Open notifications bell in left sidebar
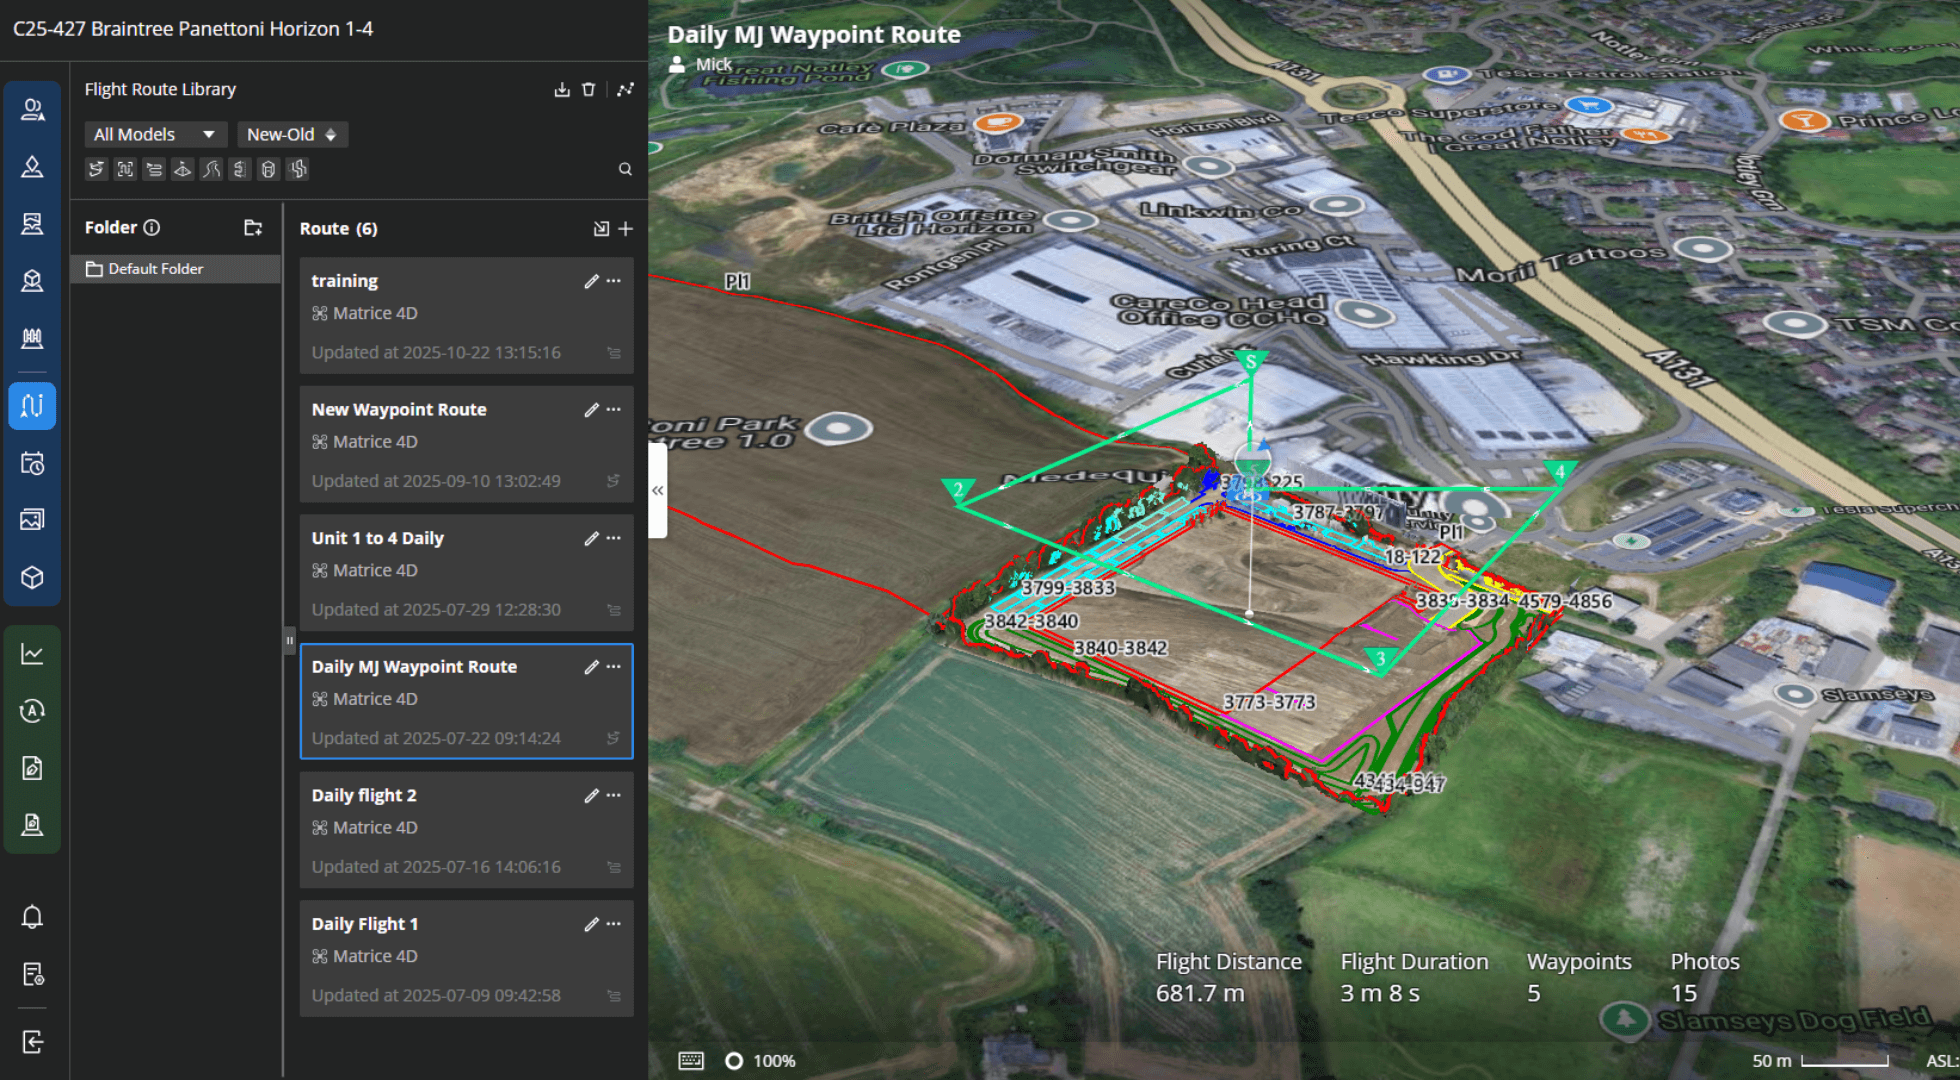 coord(32,917)
